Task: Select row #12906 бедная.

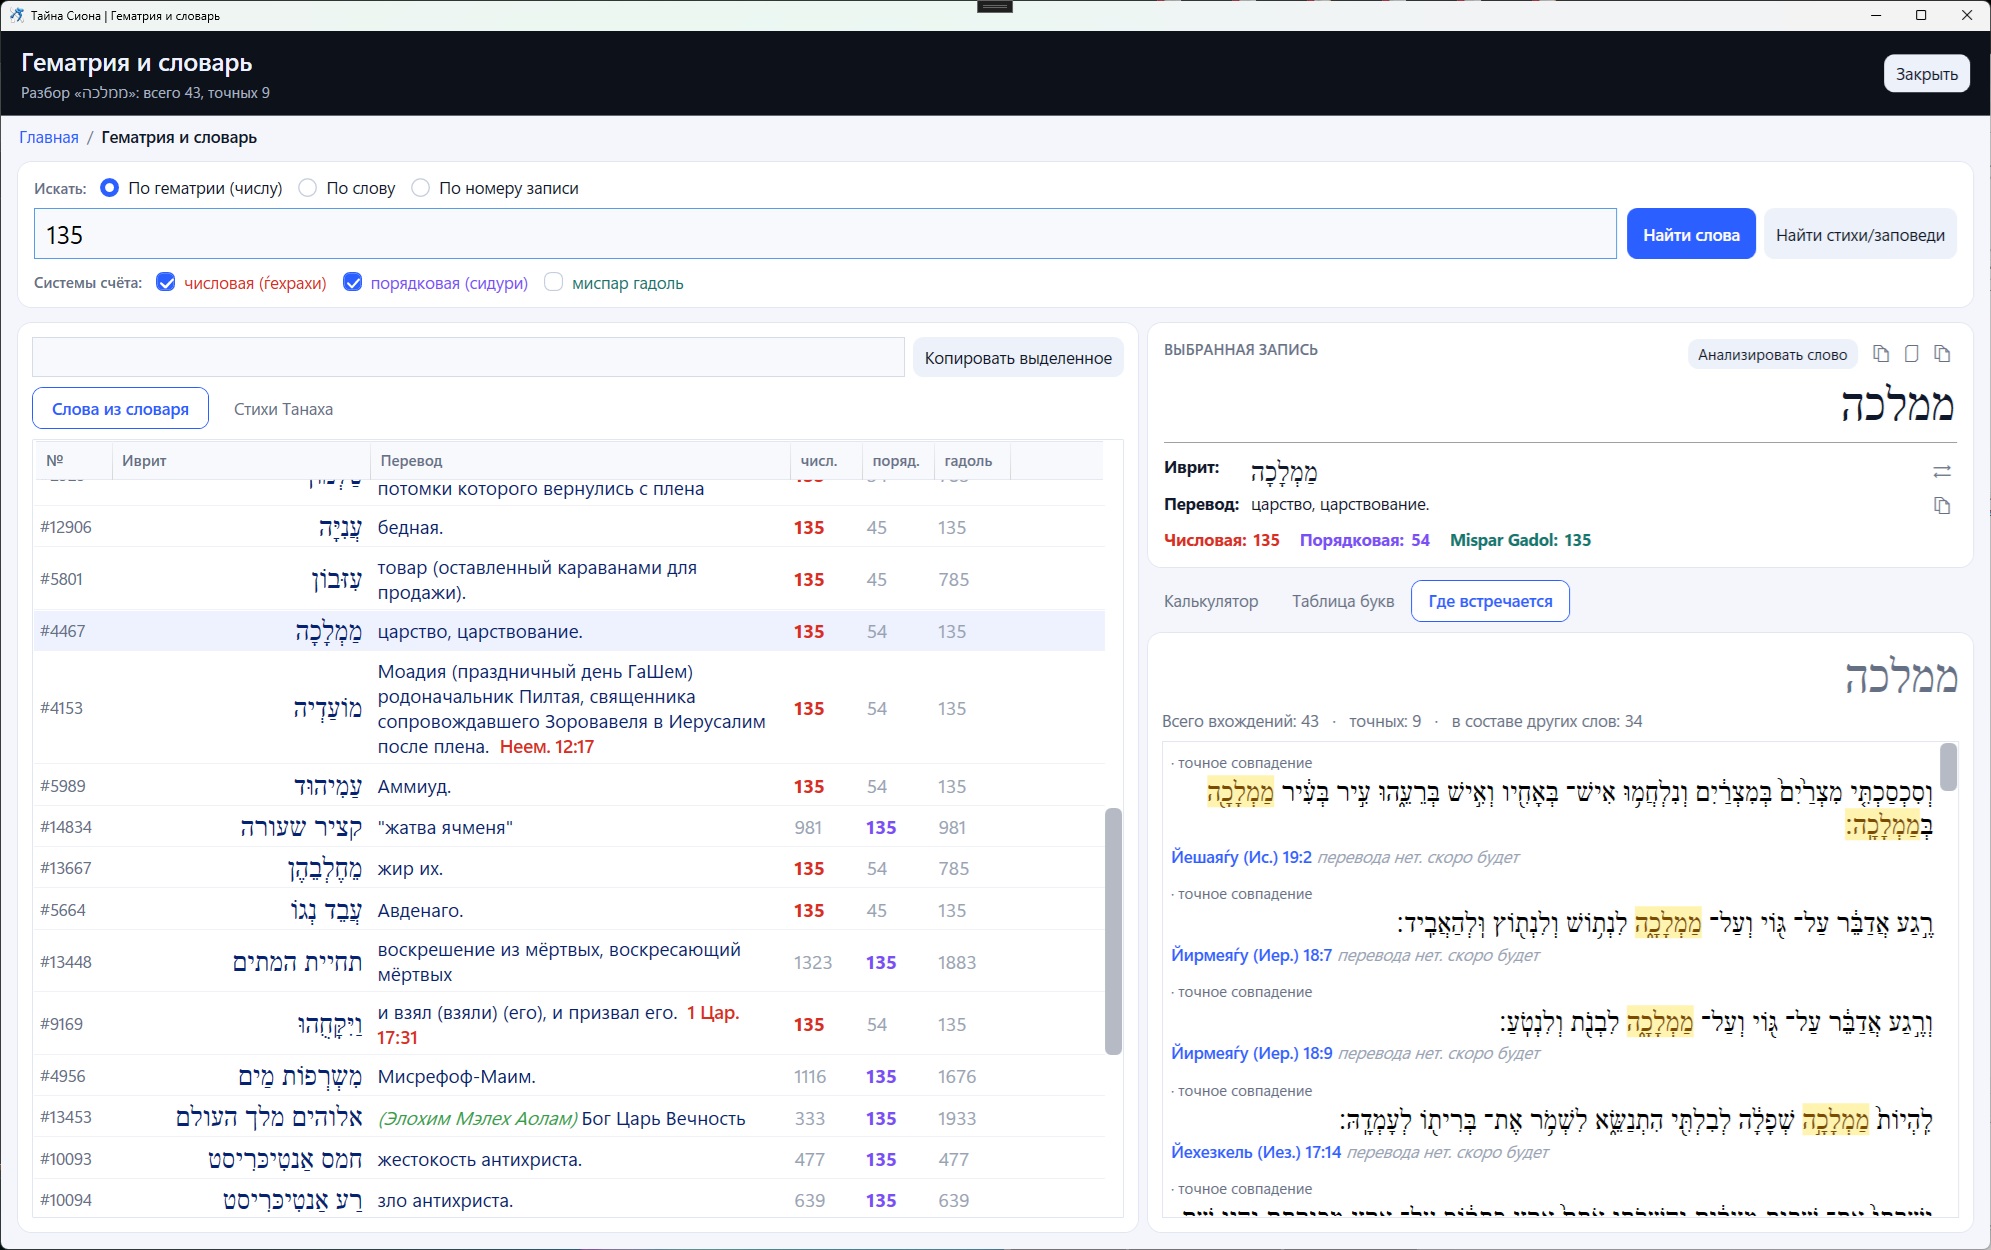Action: coord(569,527)
